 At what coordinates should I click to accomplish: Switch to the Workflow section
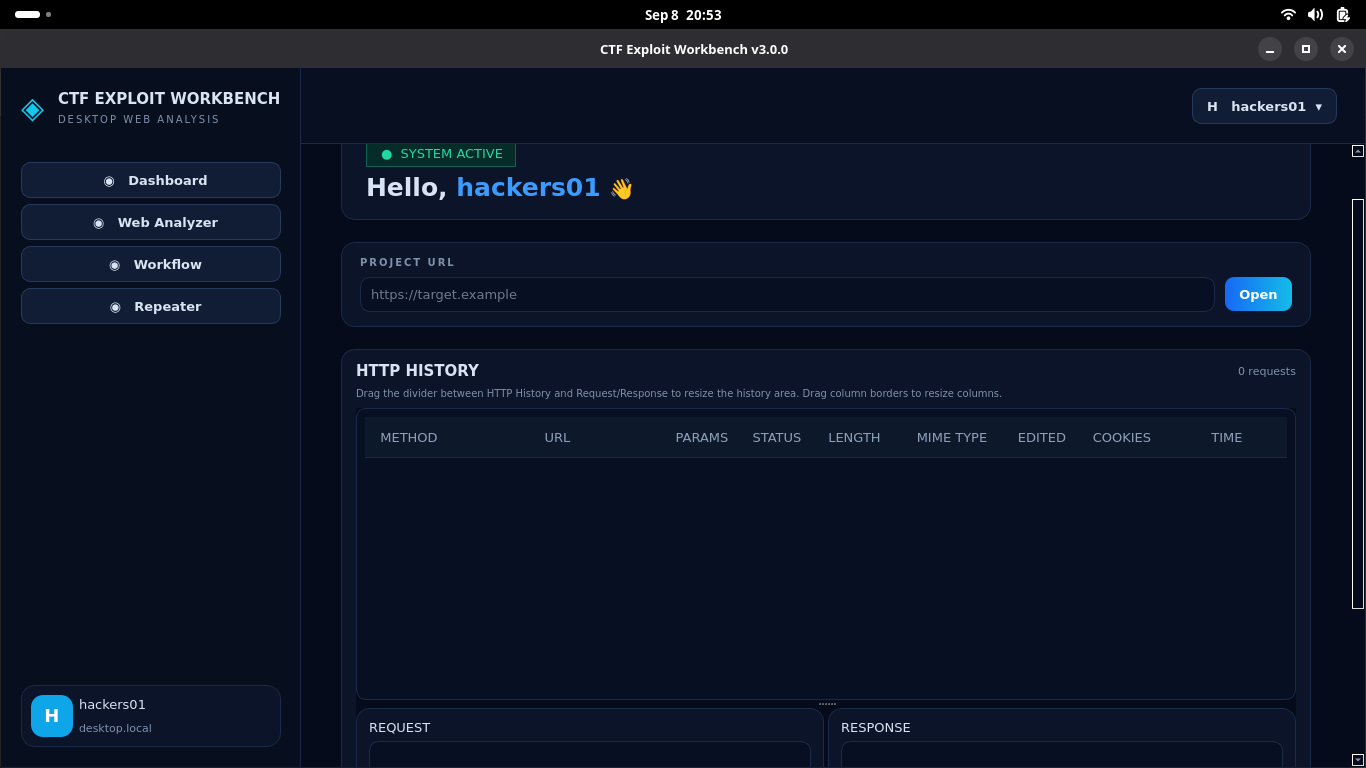[151, 264]
